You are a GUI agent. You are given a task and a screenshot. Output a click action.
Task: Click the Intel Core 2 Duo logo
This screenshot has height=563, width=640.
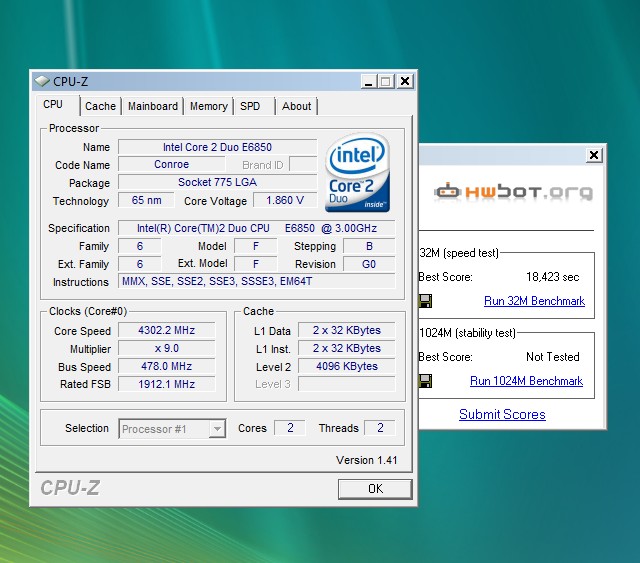pyautogui.click(x=358, y=173)
